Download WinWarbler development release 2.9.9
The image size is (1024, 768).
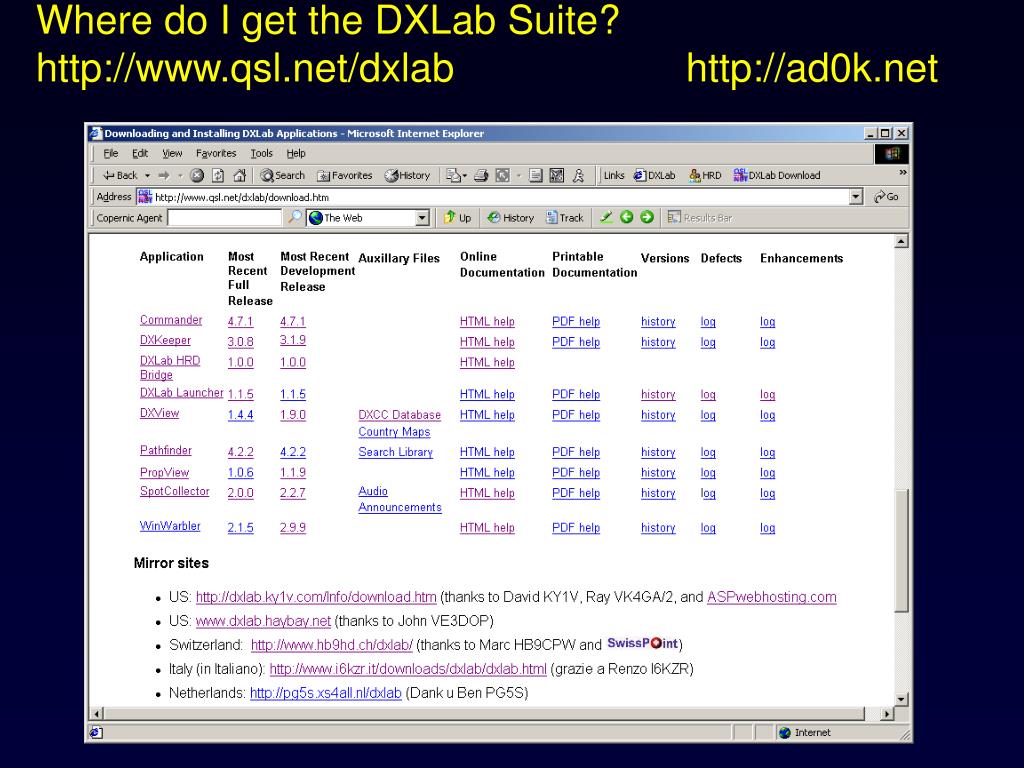click(x=293, y=528)
